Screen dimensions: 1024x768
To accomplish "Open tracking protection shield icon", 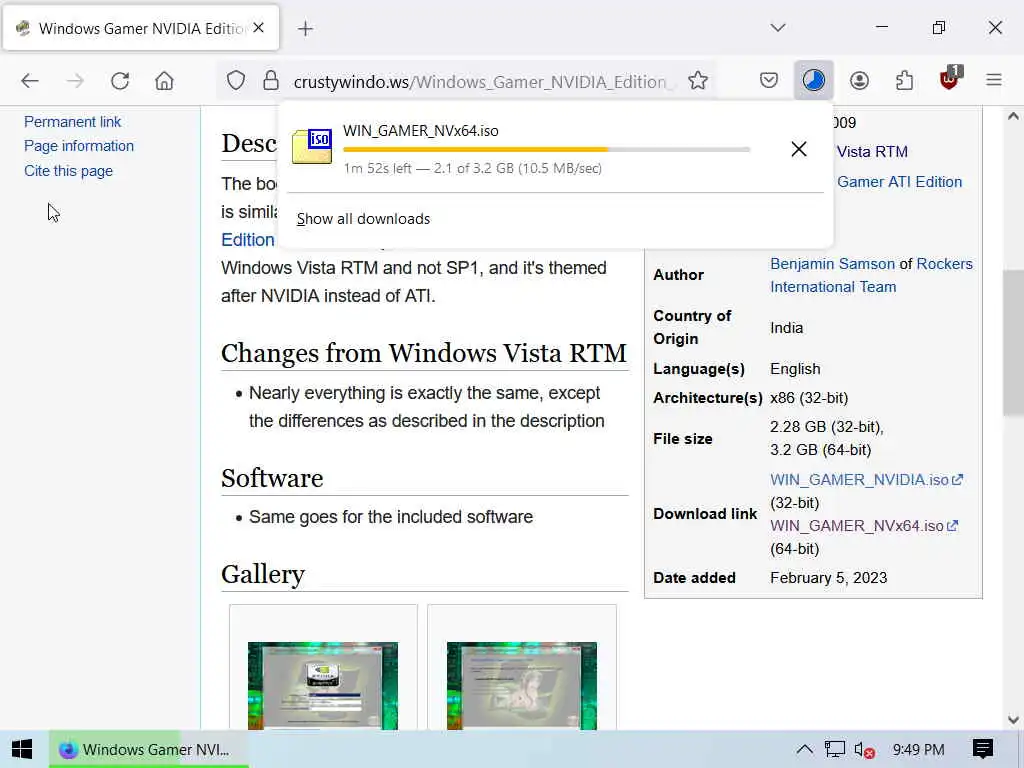I will 236,81.
